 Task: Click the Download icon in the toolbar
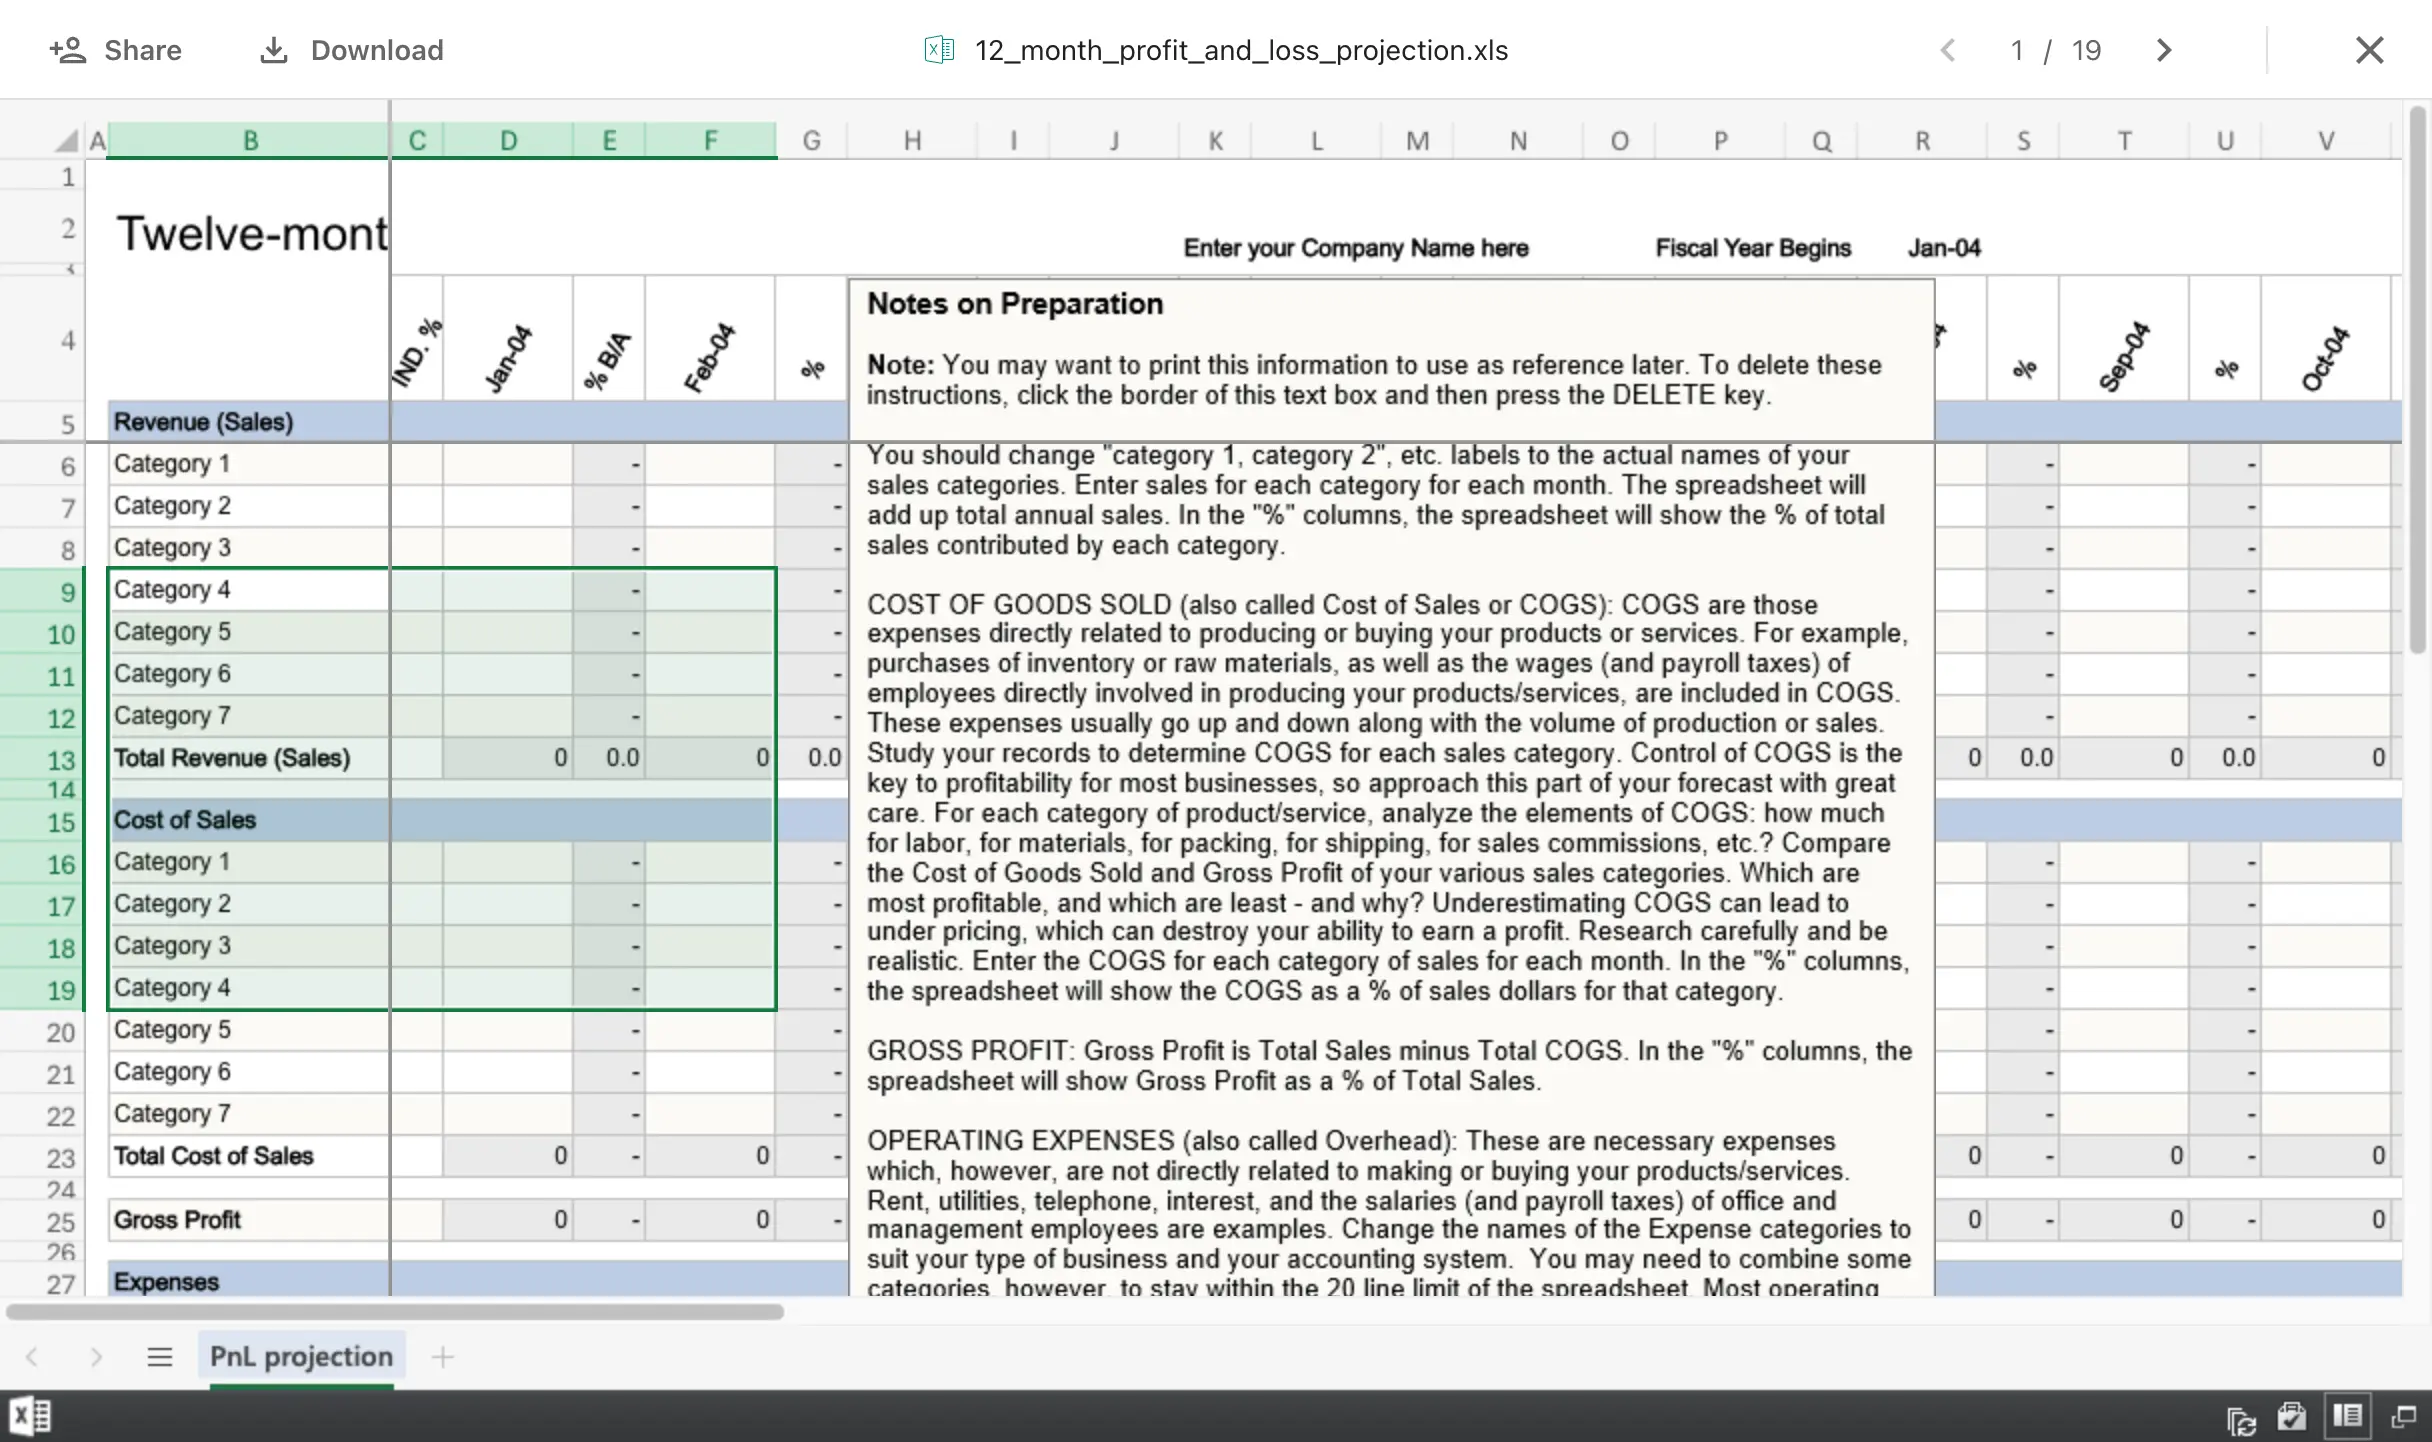point(273,49)
